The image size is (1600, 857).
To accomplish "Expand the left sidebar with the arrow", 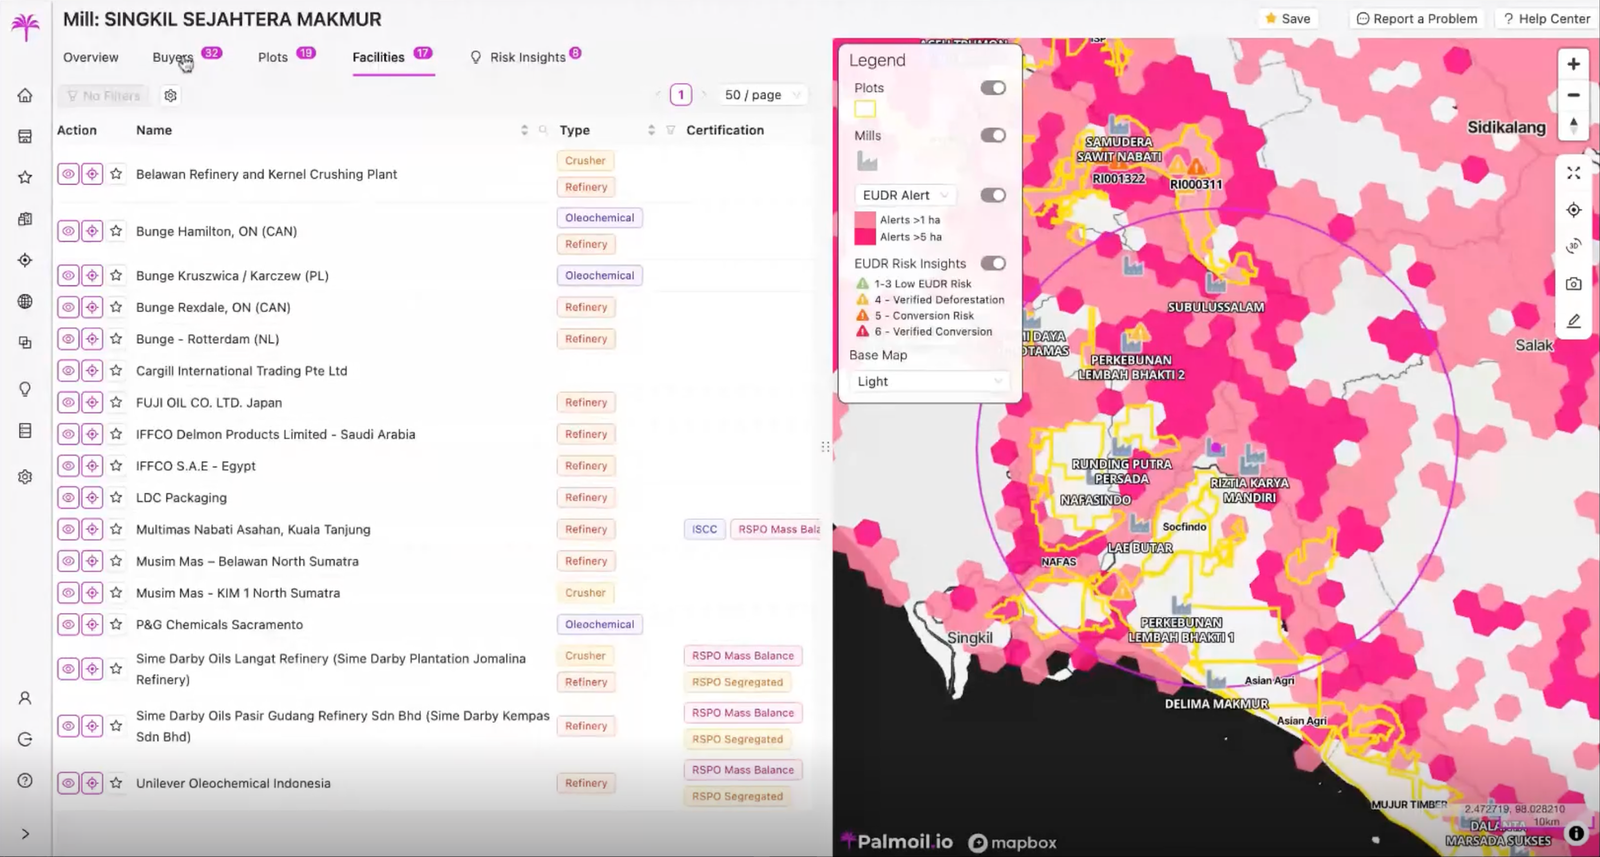I will click(25, 834).
